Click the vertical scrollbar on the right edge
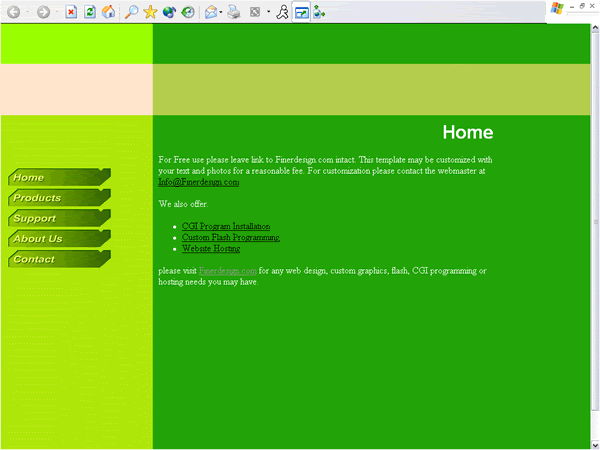 pyautogui.click(x=594, y=222)
